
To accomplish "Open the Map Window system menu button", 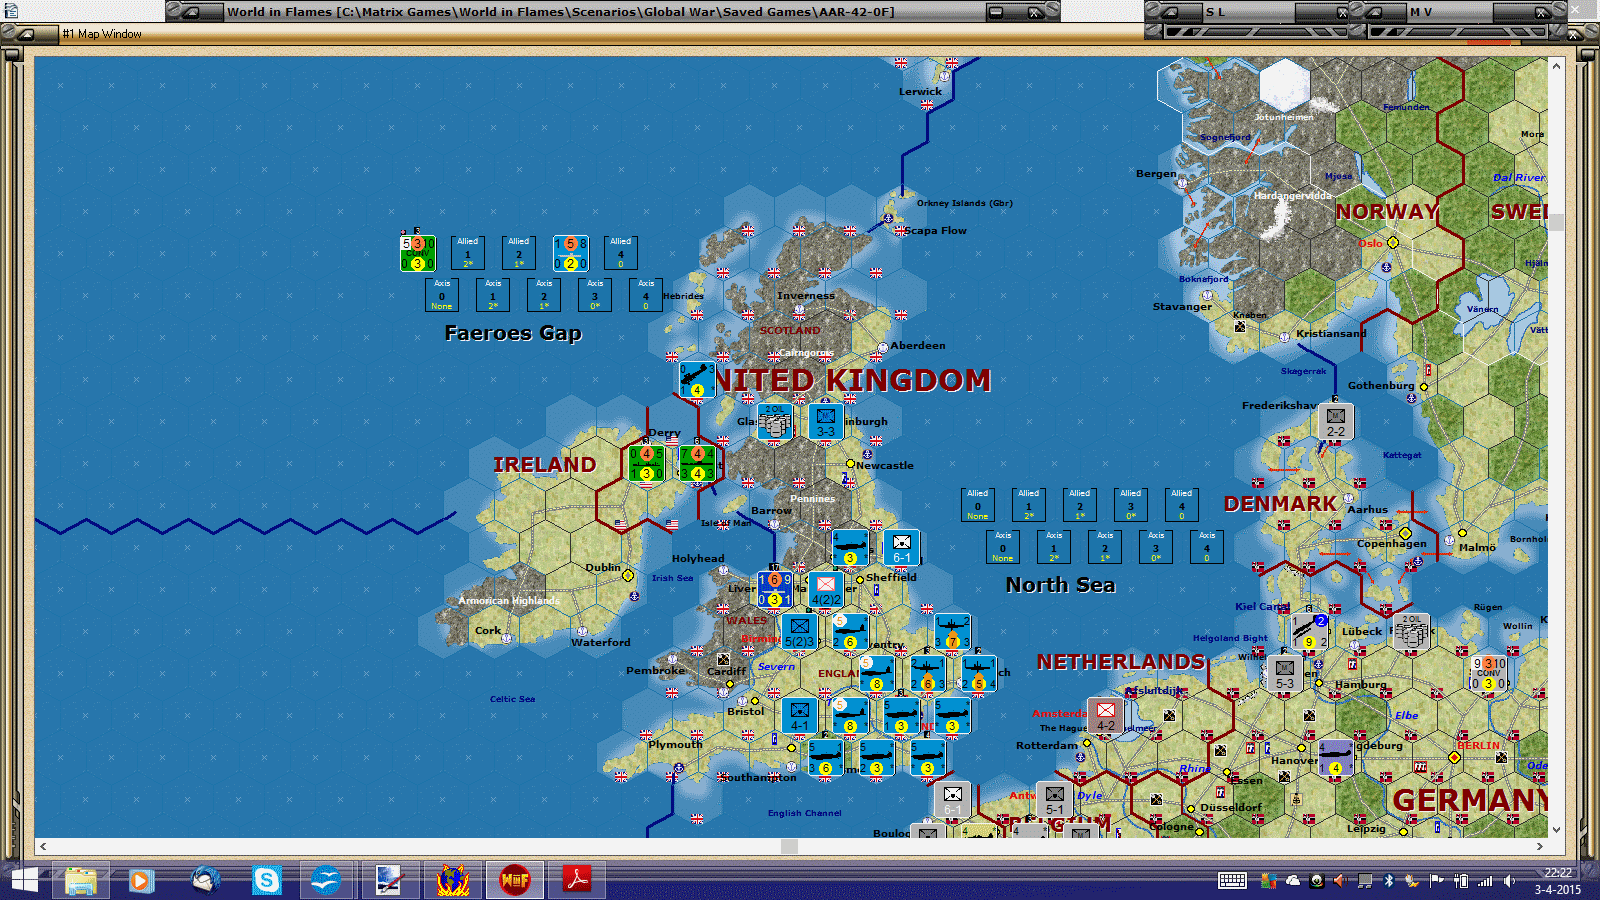I will (x=27, y=34).
